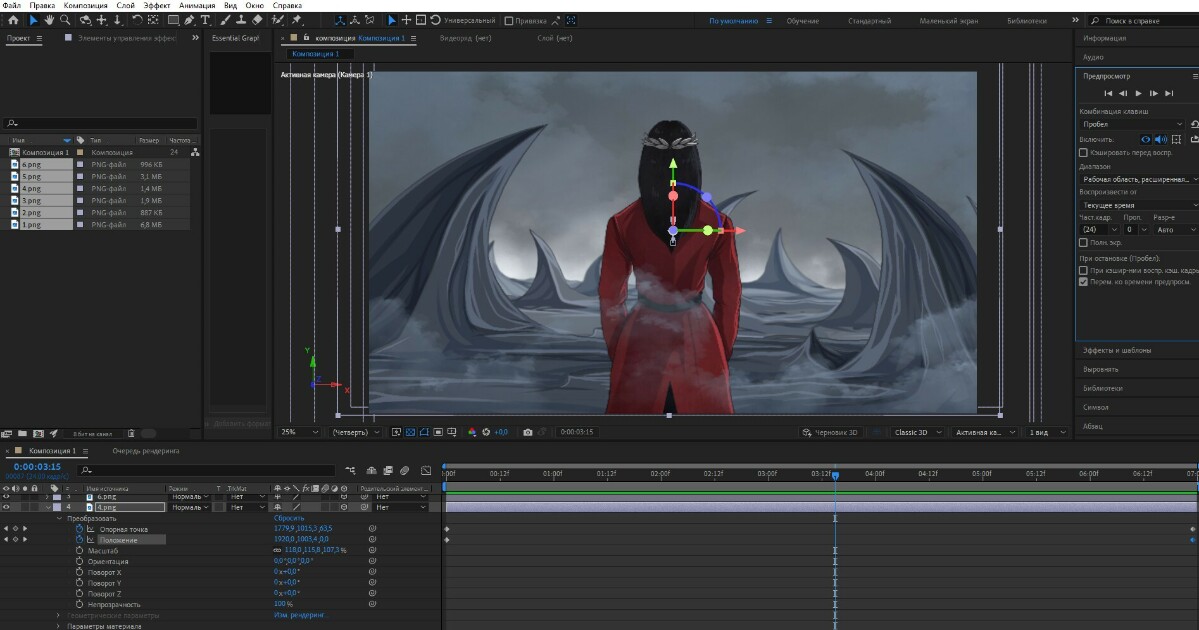Open the Анимация menu
1199x630 pixels.
(x=197, y=5)
